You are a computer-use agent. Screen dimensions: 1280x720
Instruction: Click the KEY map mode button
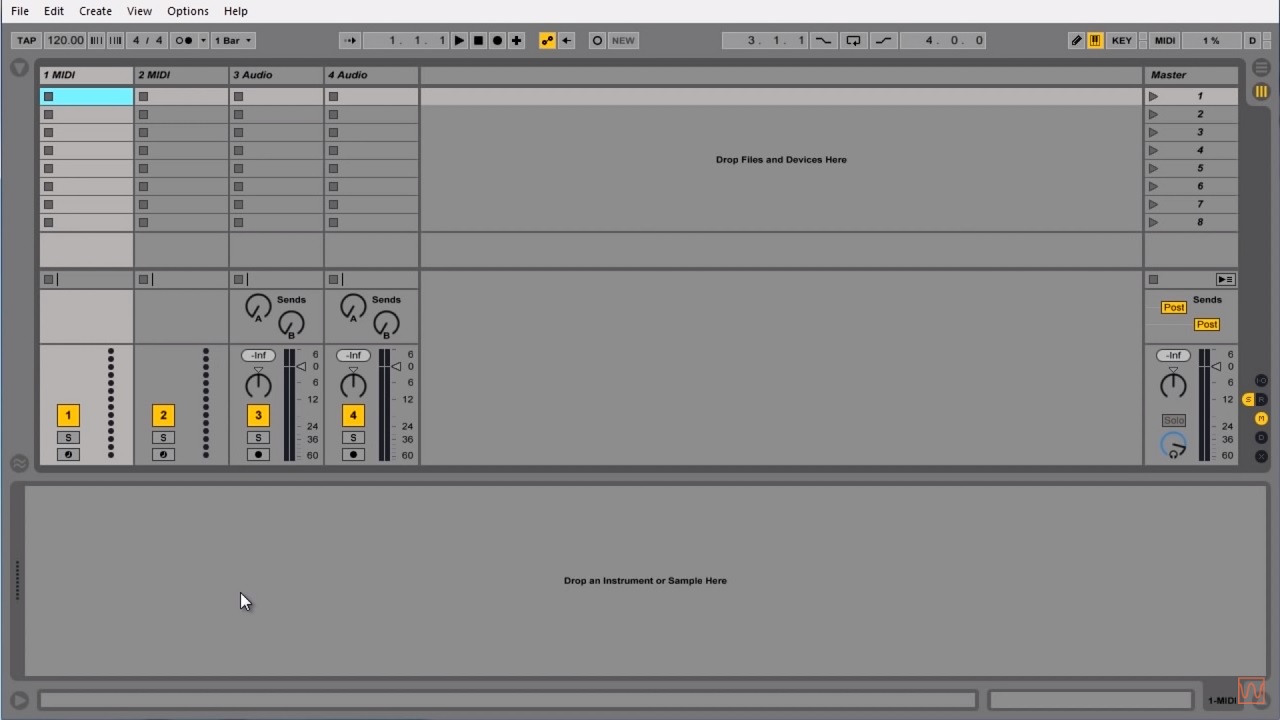point(1122,41)
